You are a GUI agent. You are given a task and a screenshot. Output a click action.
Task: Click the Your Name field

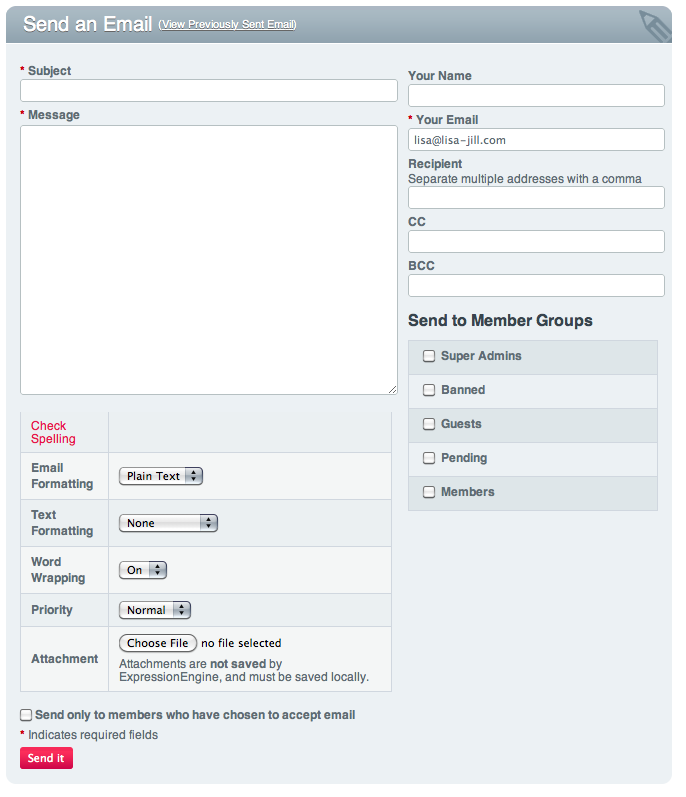536,96
